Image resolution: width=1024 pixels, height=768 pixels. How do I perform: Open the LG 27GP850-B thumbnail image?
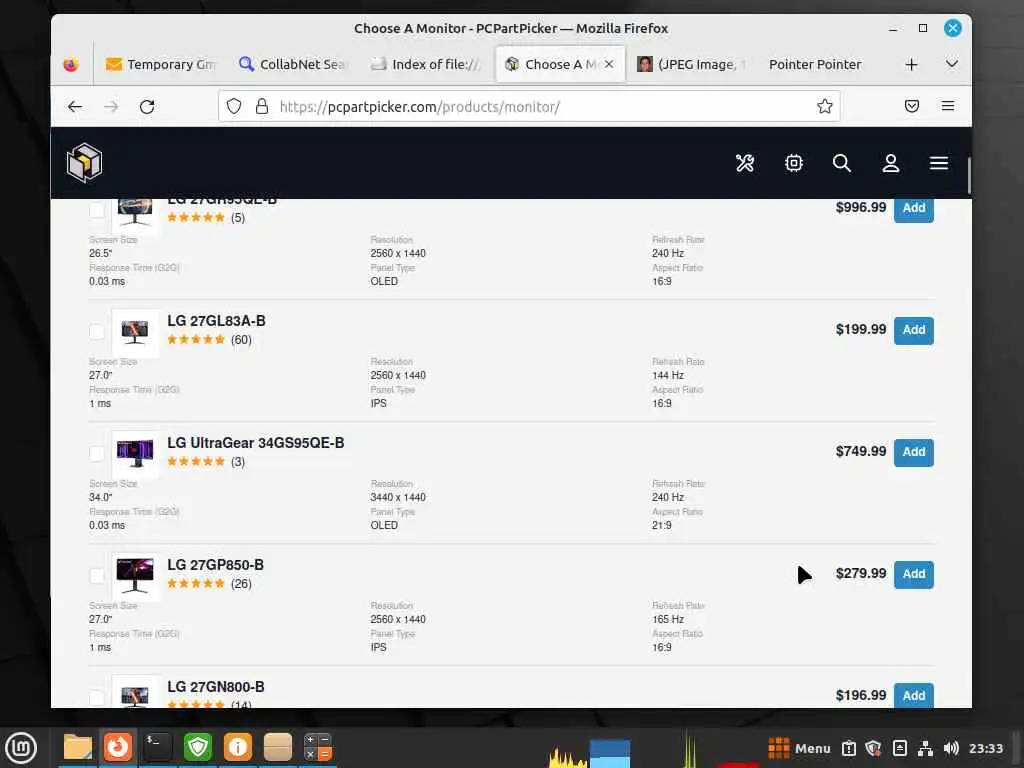135,577
